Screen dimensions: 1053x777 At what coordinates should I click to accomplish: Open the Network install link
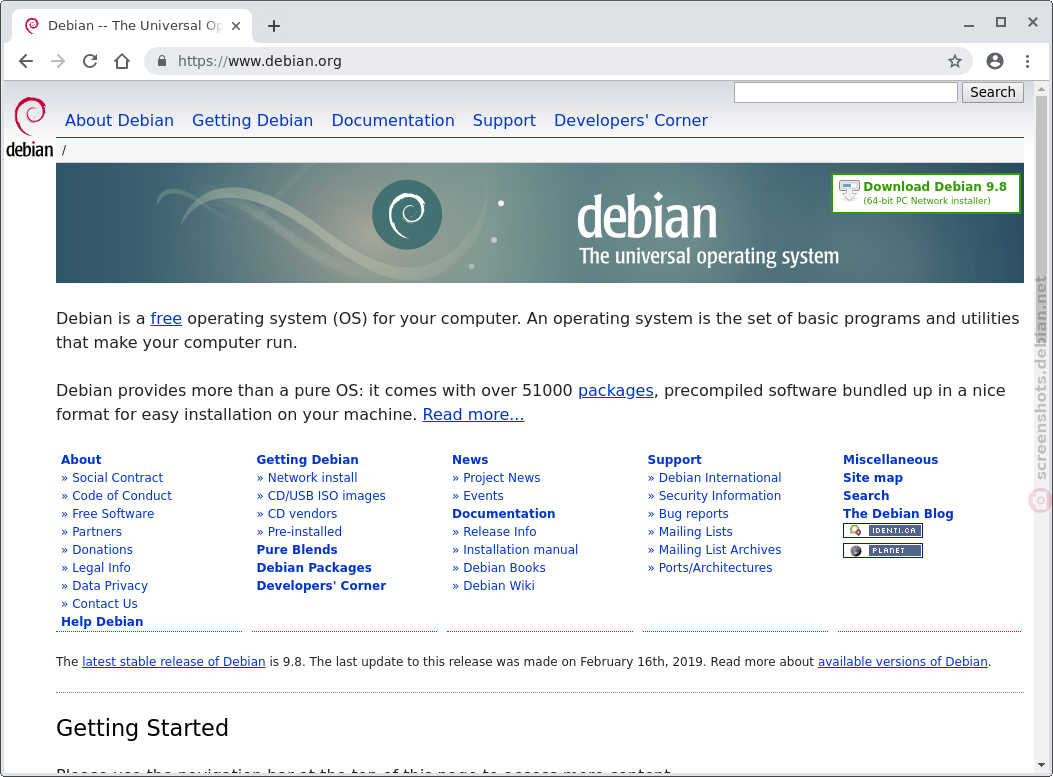pos(312,477)
